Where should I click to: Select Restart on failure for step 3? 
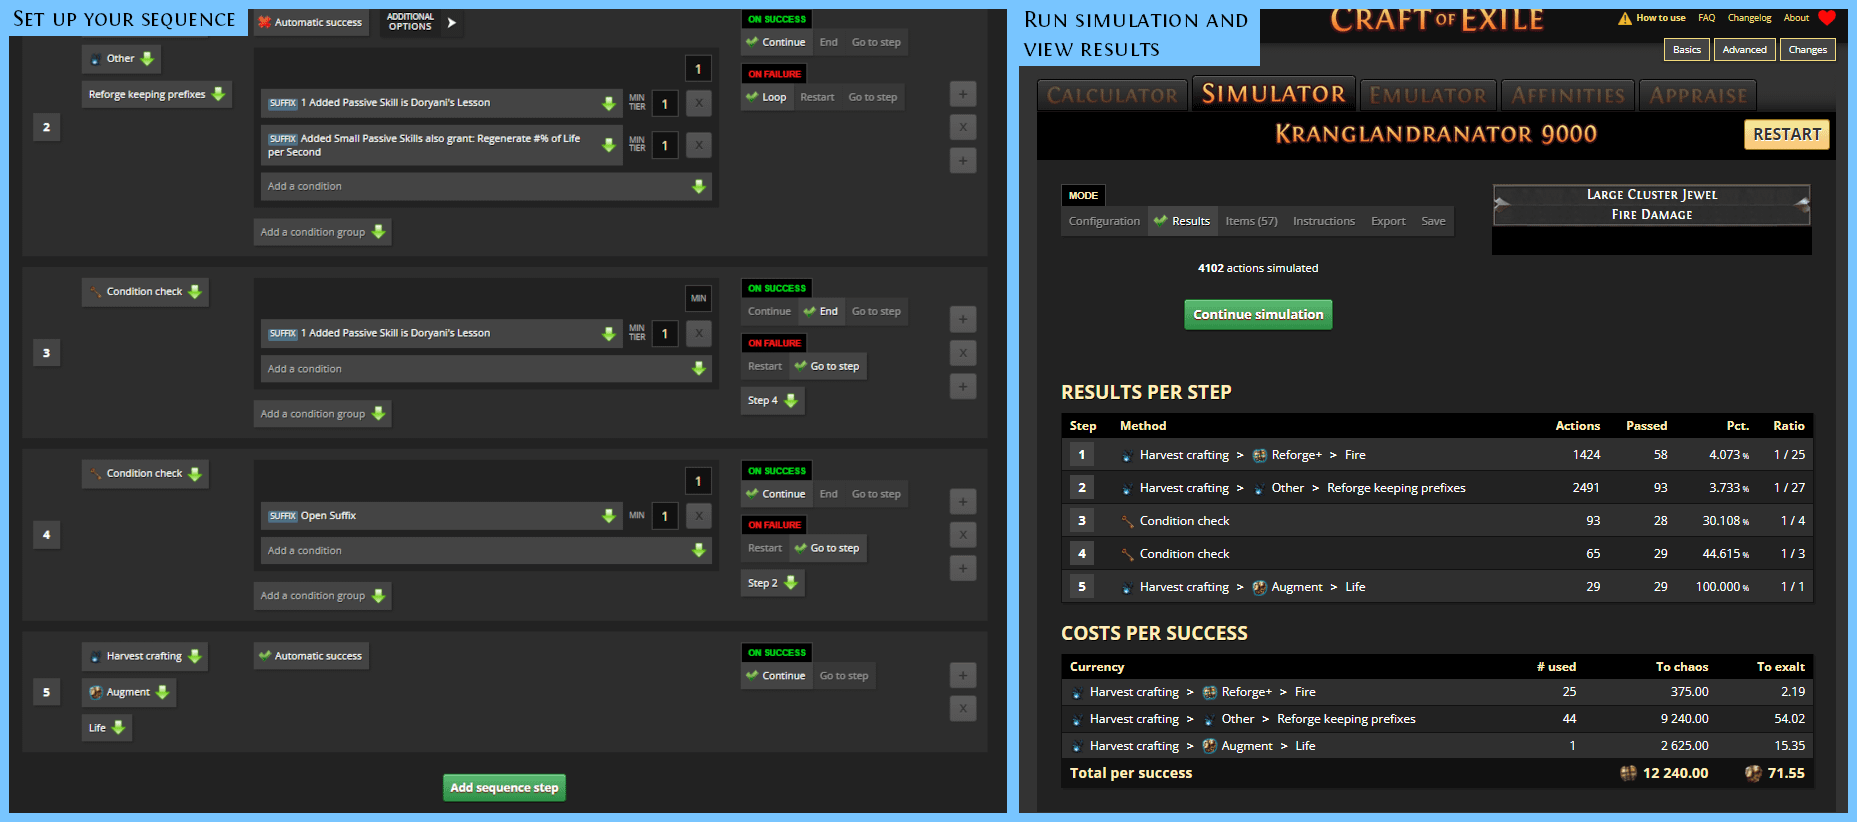[765, 366]
